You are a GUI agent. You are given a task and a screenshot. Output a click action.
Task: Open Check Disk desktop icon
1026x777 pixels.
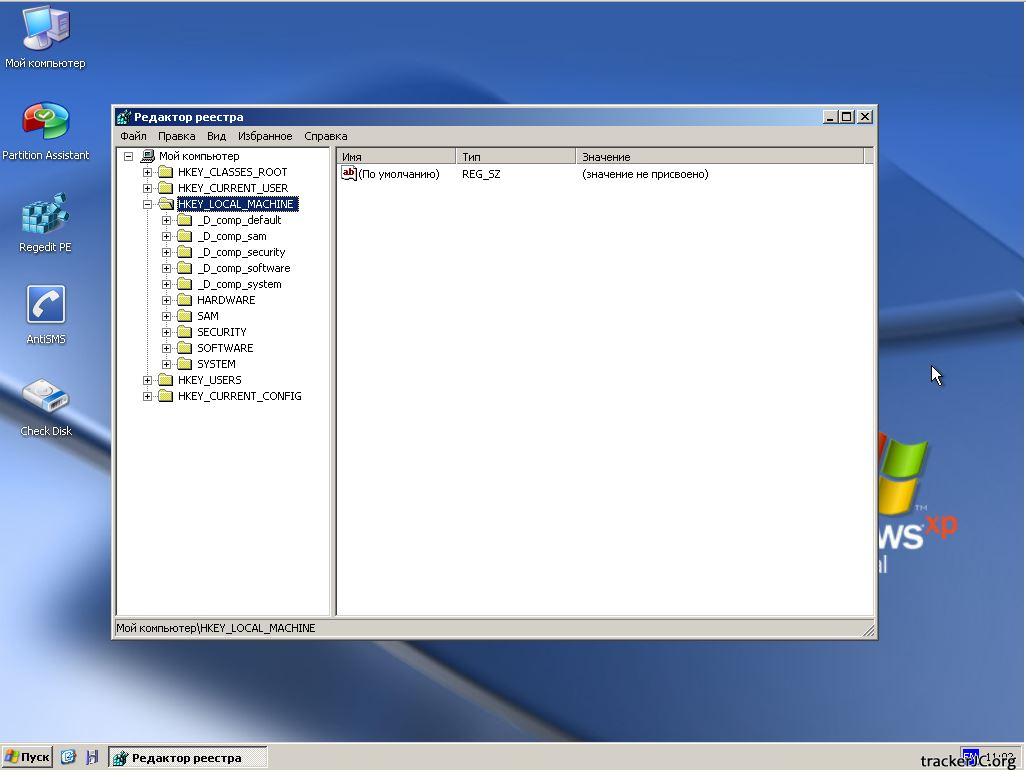pos(45,398)
